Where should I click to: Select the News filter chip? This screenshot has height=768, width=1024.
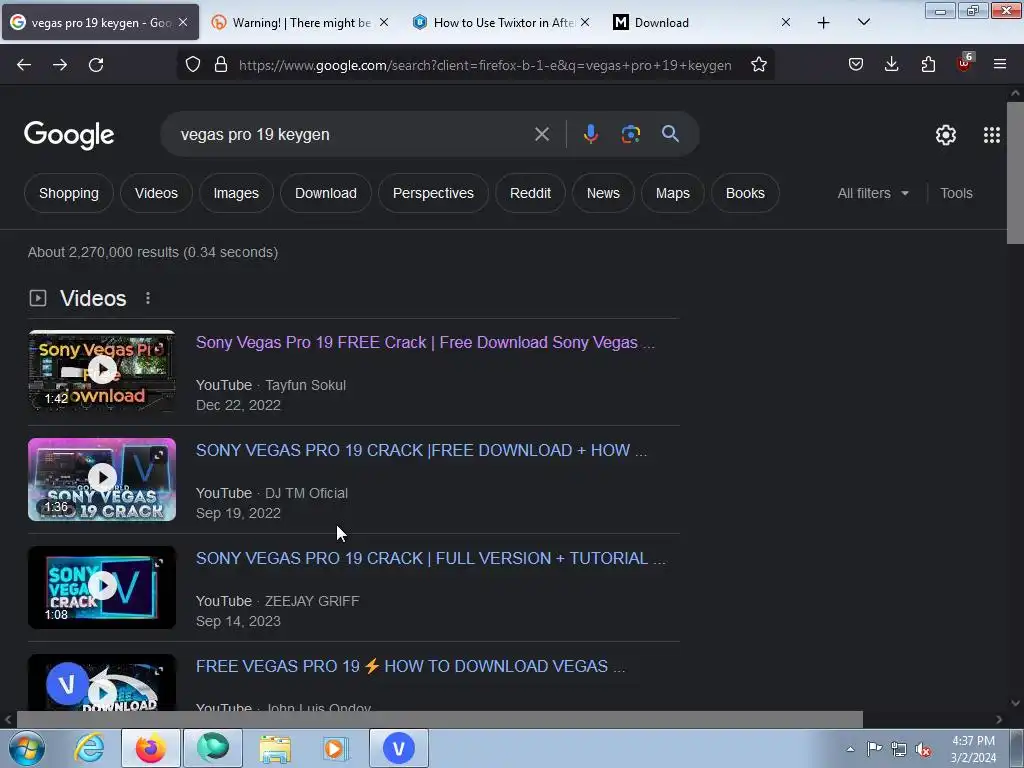(603, 193)
